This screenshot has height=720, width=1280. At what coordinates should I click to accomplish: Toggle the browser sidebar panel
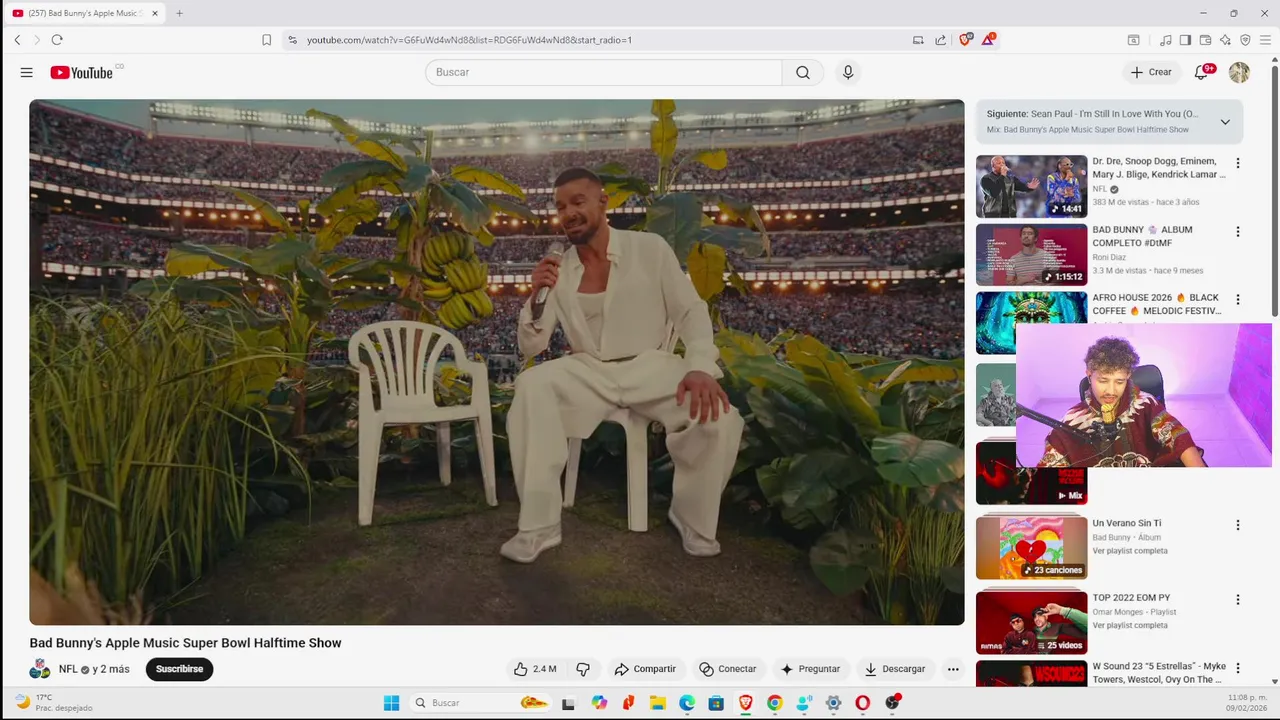pos(1185,40)
